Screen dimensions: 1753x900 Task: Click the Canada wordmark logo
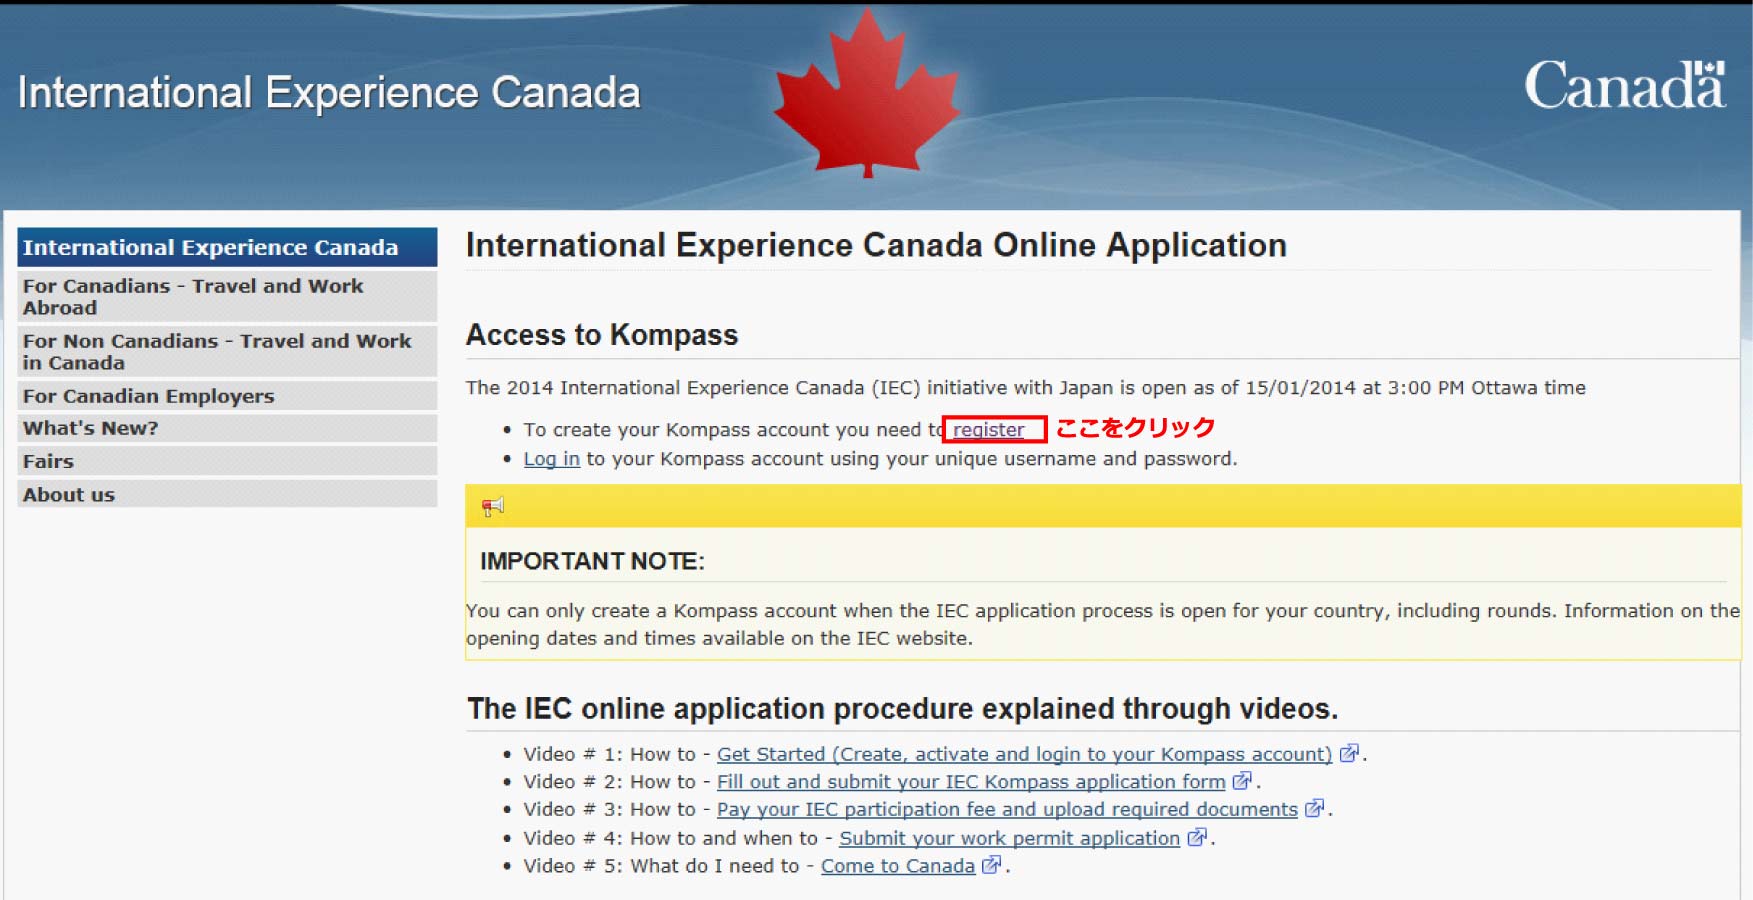coord(1625,85)
